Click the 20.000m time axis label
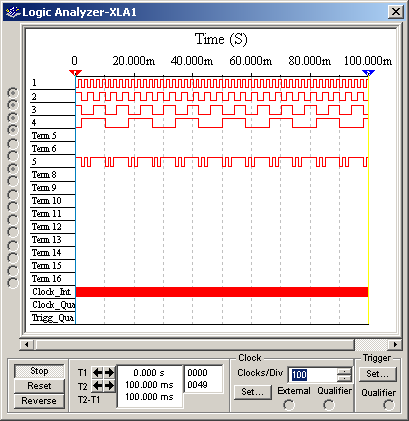 coord(133,61)
